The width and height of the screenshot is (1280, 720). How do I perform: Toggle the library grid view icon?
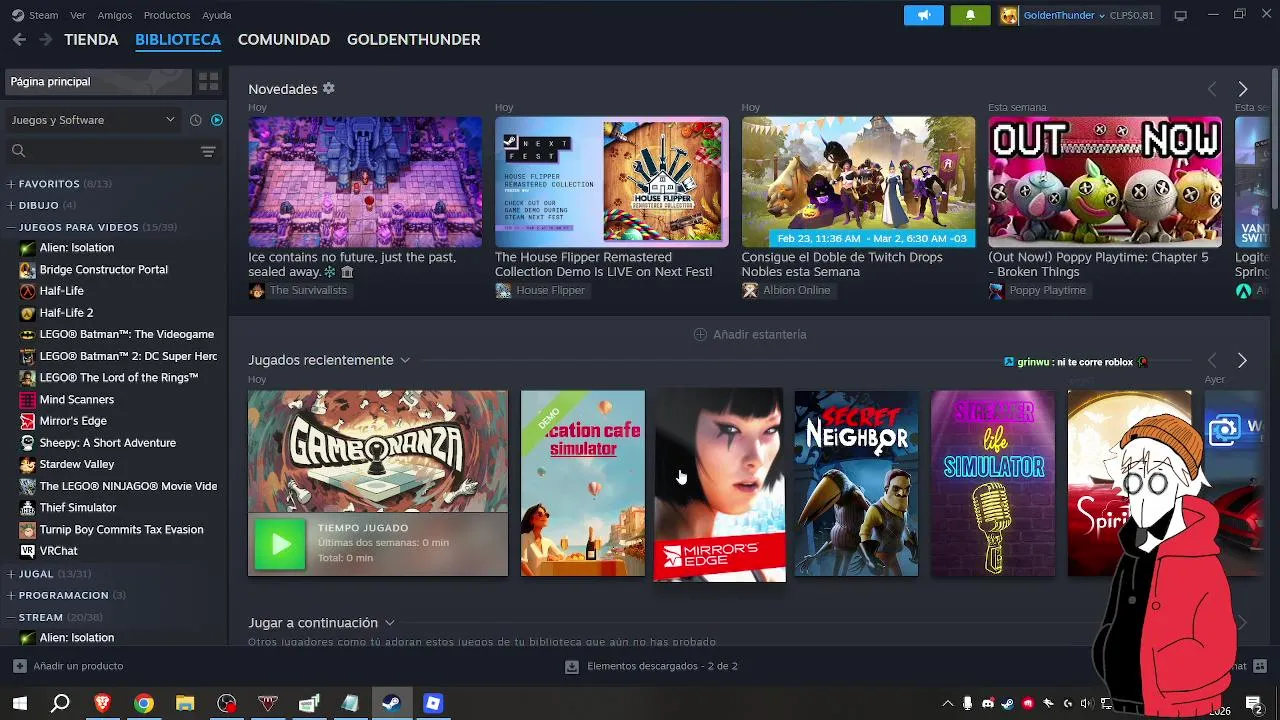(x=208, y=82)
